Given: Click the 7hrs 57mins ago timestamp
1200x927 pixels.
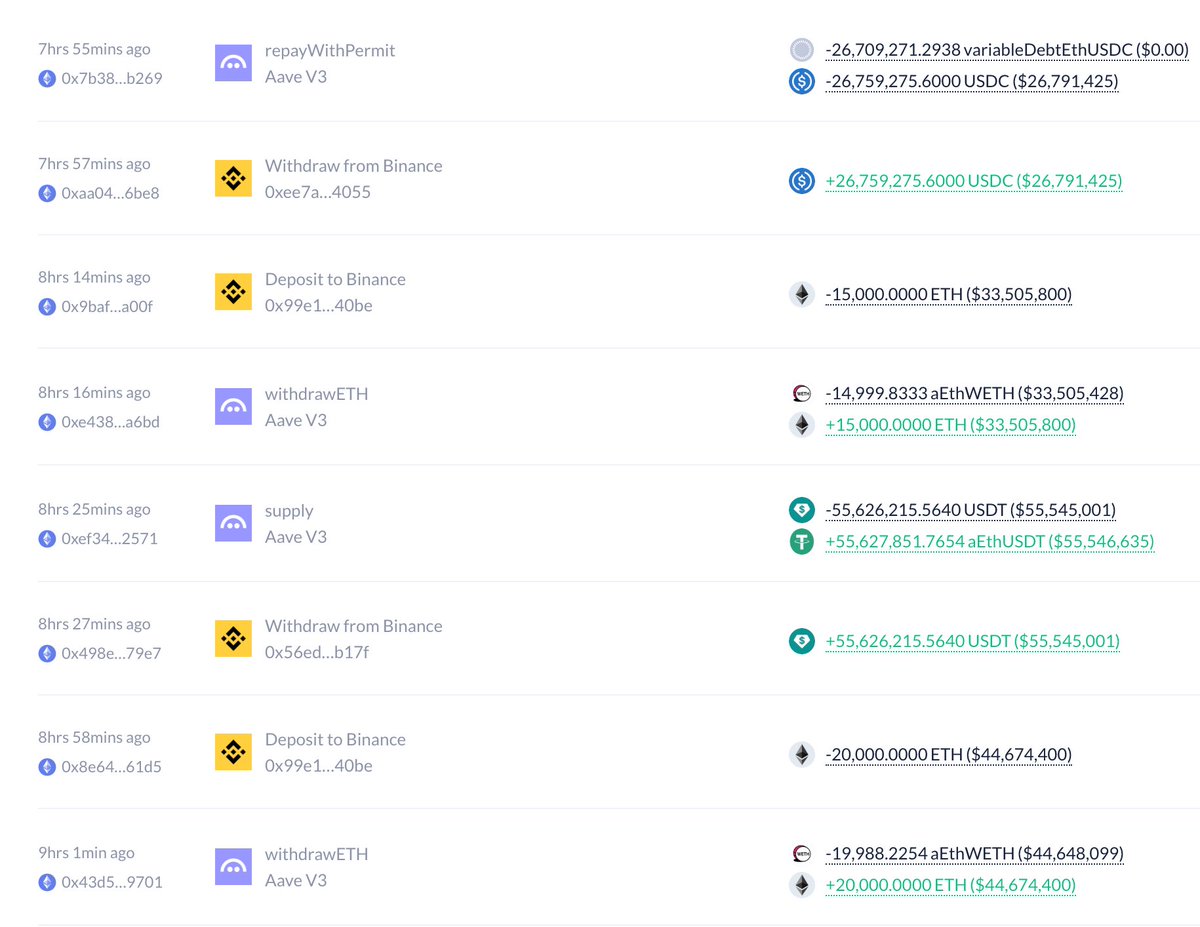Looking at the screenshot, I should point(94,164).
